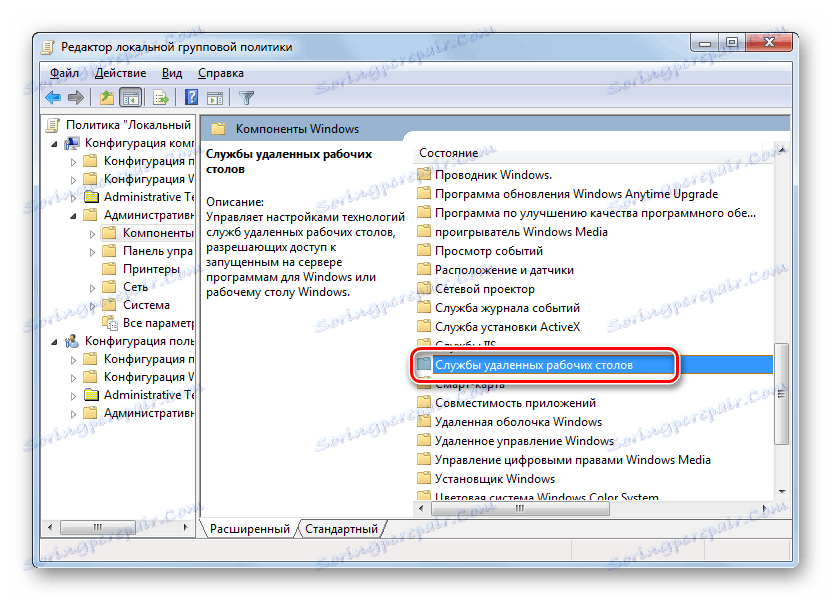Select Служба журнала событий folder

pos(507,308)
